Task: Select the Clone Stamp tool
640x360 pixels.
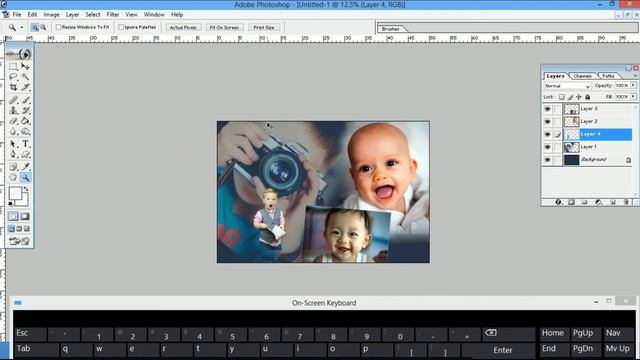Action: [13, 111]
